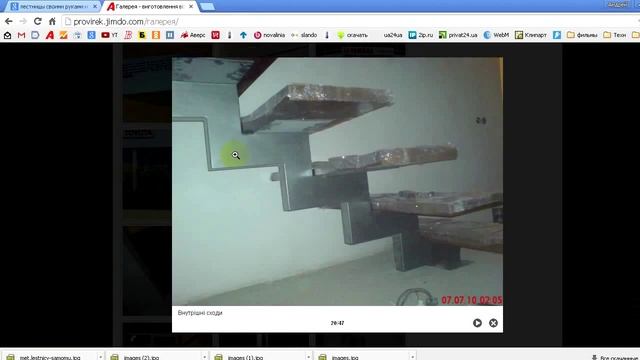
Task: Open the blue number 8 bookmark
Action: [91, 35]
